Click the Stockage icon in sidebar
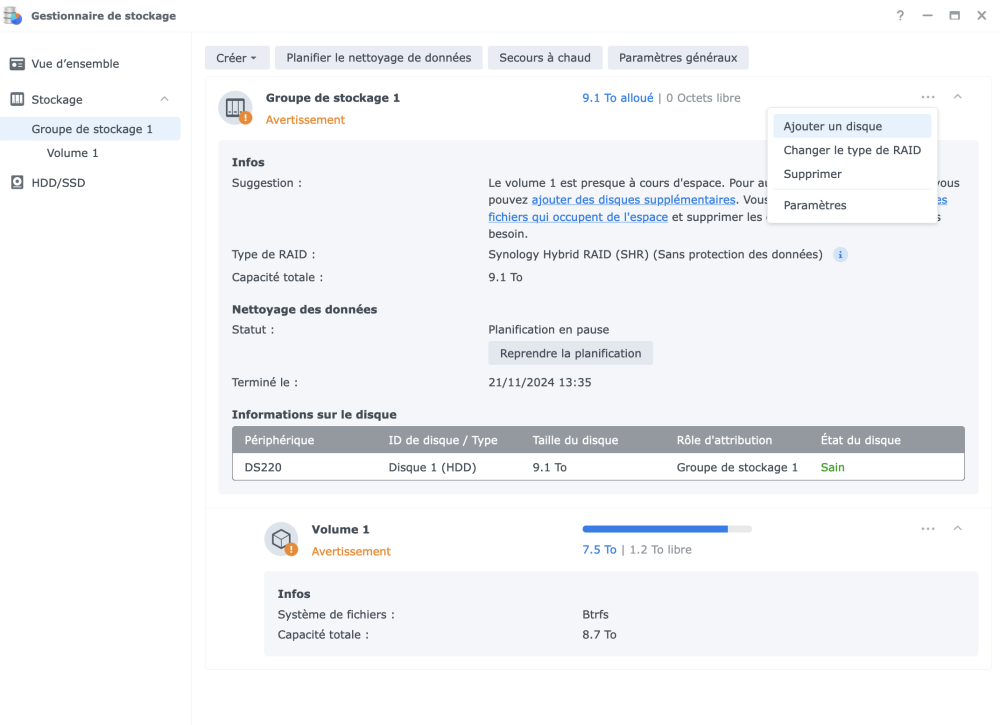 17,100
